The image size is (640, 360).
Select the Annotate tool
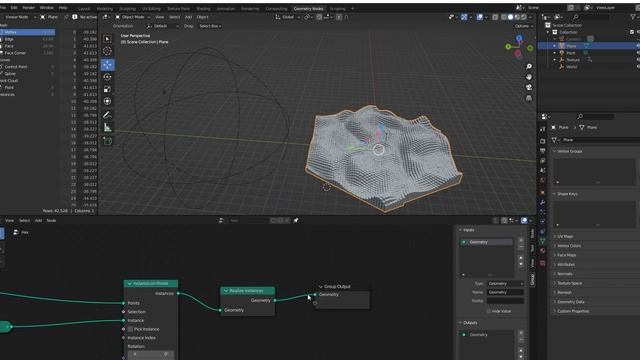pos(107,115)
